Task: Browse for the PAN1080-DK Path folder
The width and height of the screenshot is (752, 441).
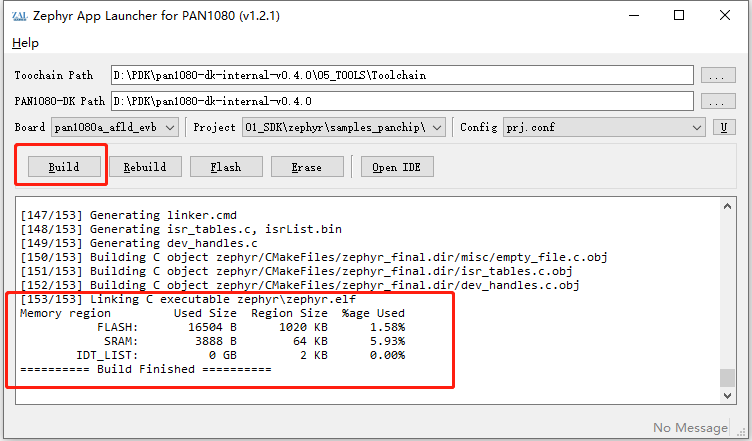Action: 718,101
